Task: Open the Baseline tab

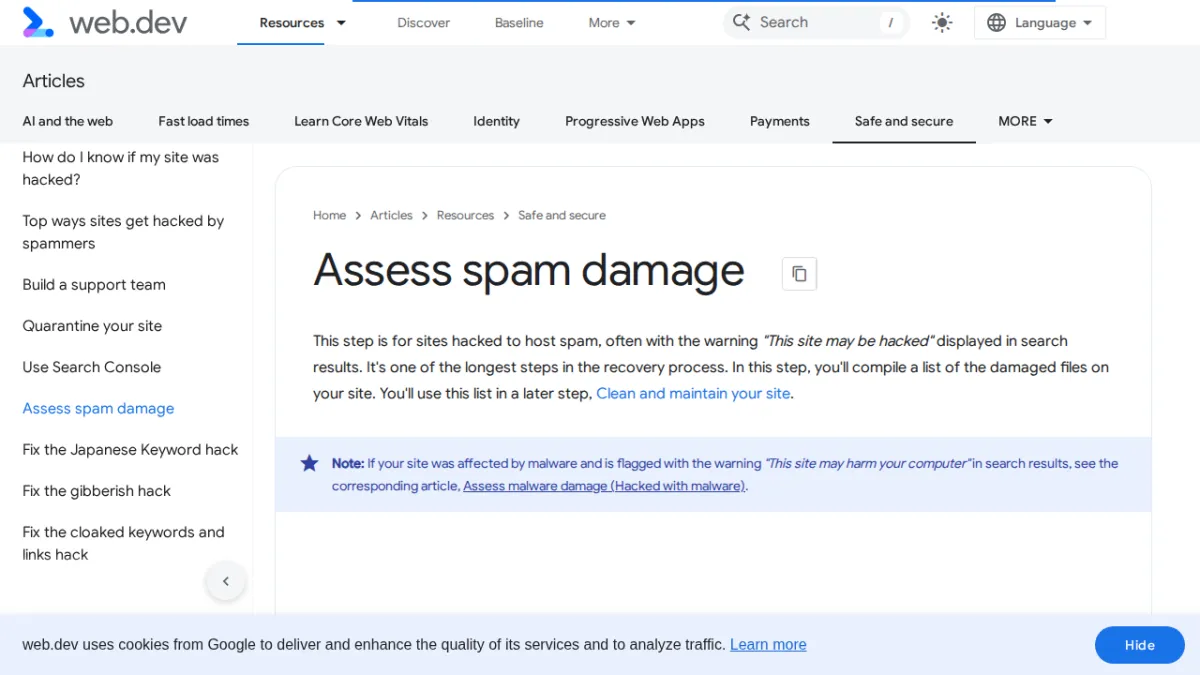Action: 519,23
